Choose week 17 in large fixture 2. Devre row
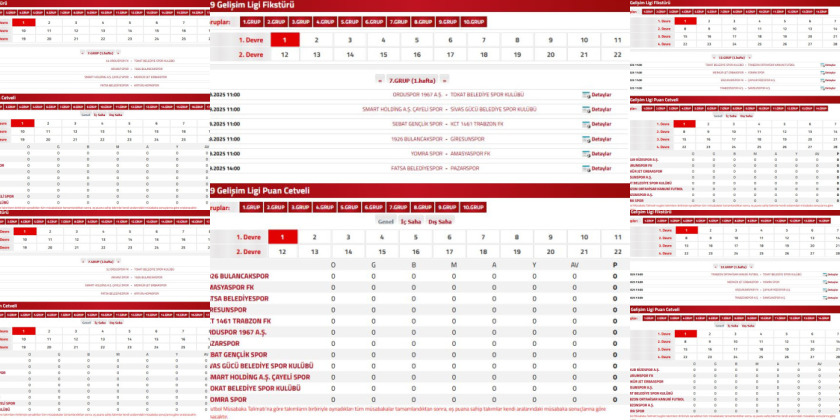 450,55
